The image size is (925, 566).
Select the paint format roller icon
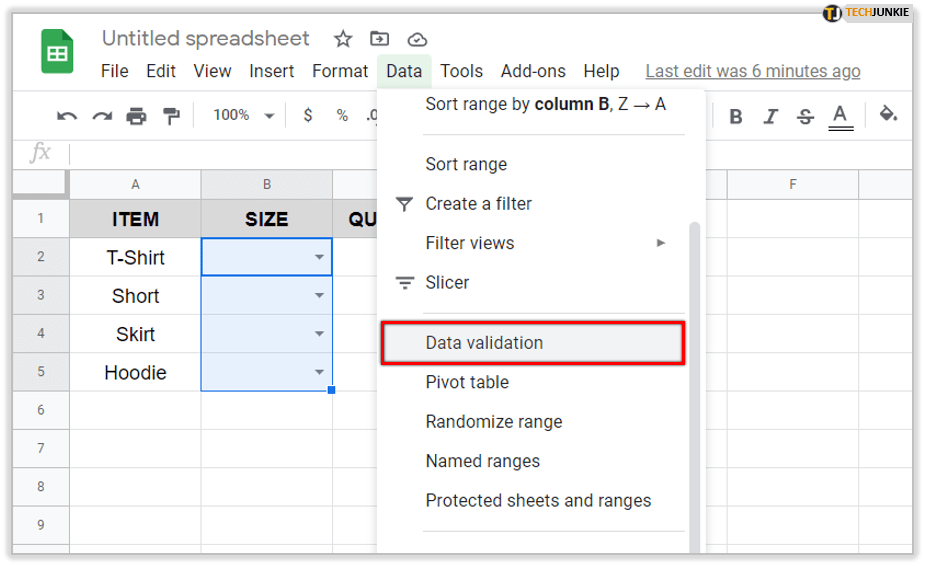[x=171, y=116]
